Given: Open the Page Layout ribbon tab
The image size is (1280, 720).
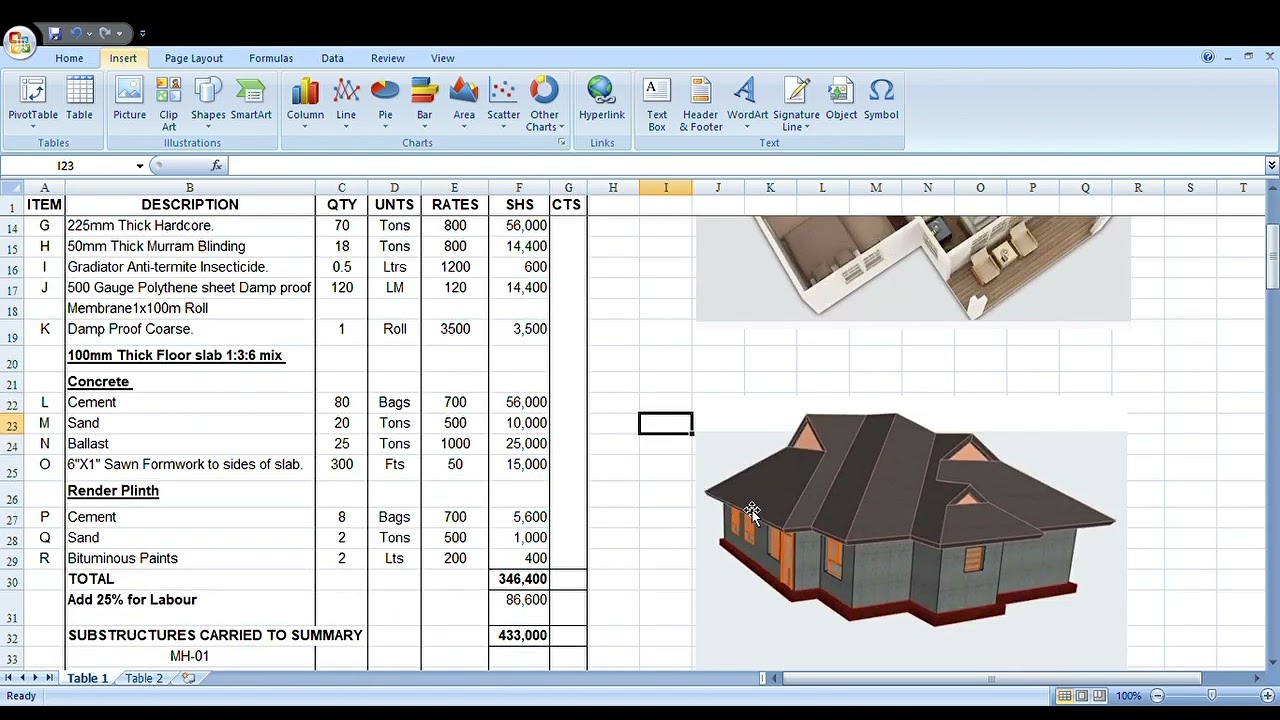Looking at the screenshot, I should point(194,58).
